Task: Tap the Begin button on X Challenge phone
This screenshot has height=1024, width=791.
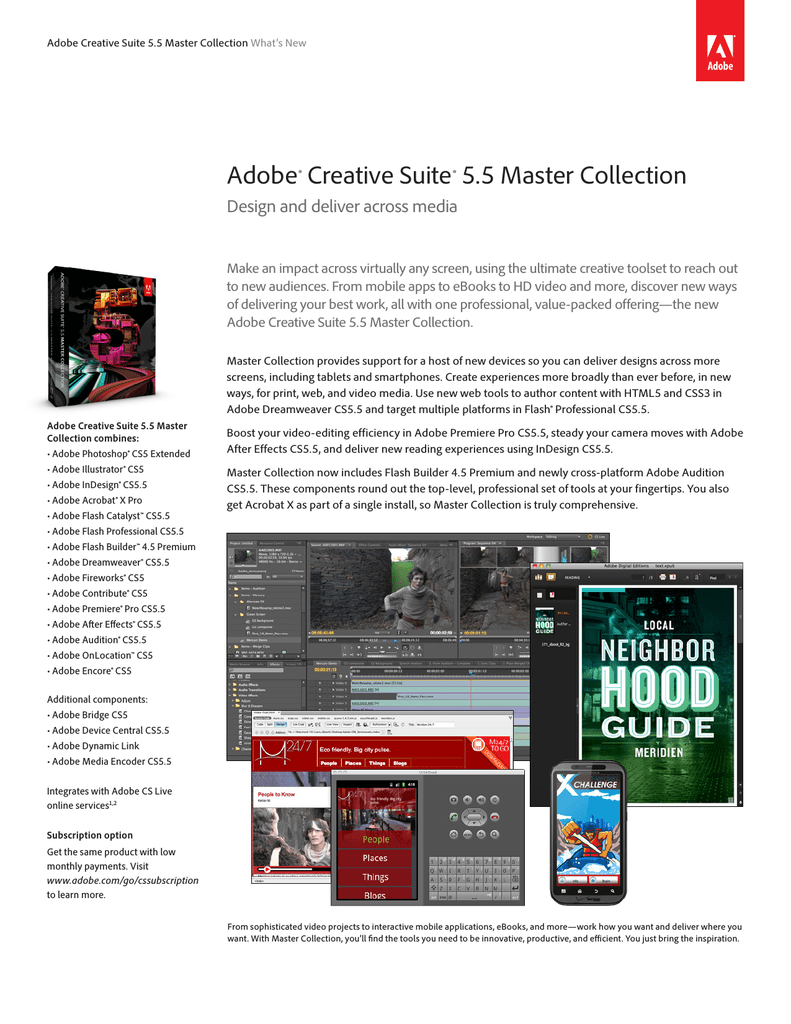Action: (x=604, y=880)
